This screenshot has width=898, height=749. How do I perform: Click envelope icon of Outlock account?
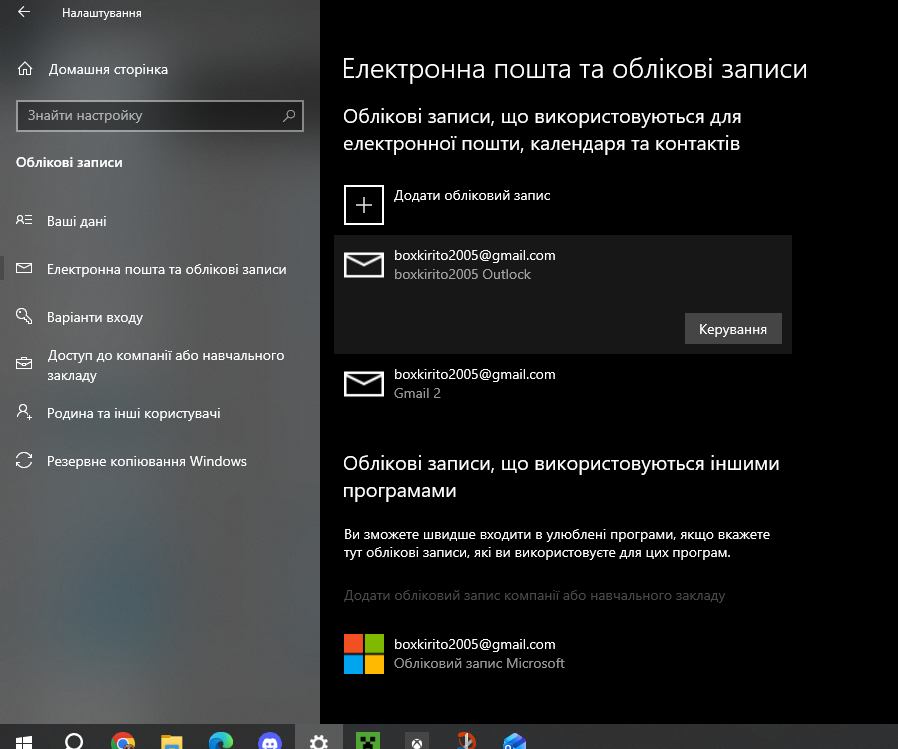click(x=364, y=265)
